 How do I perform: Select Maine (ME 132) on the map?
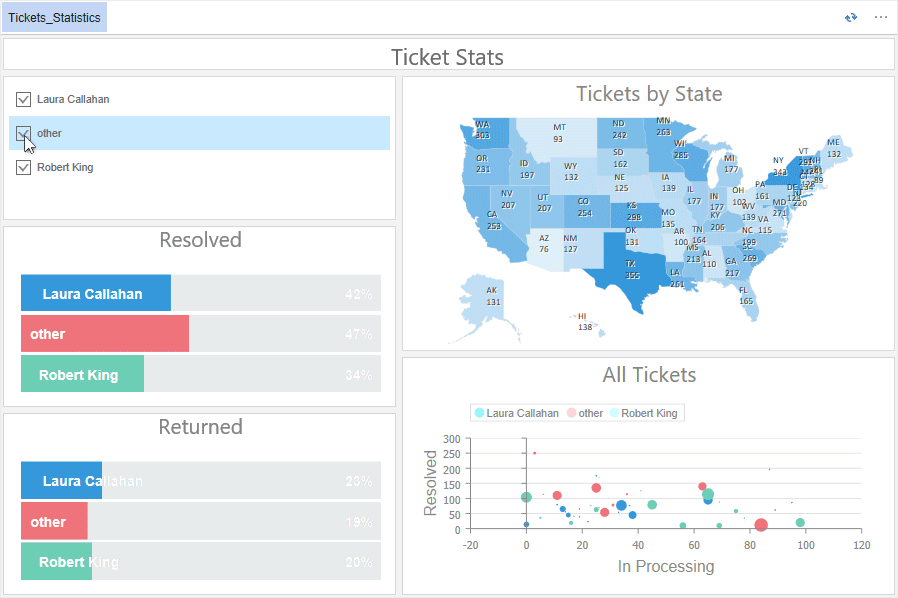point(834,148)
